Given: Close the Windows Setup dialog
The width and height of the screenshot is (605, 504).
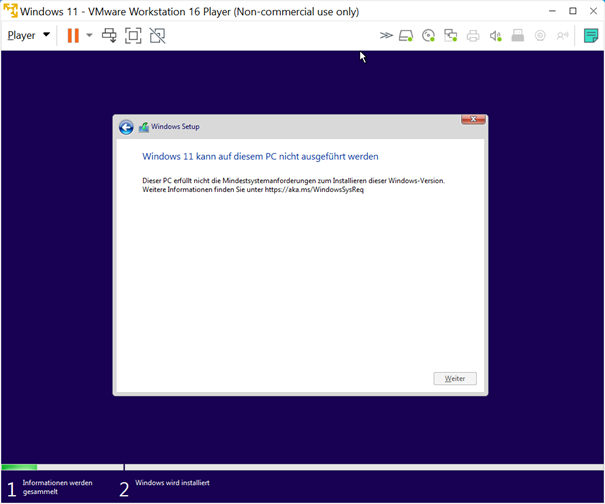Looking at the screenshot, I should pyautogui.click(x=473, y=119).
